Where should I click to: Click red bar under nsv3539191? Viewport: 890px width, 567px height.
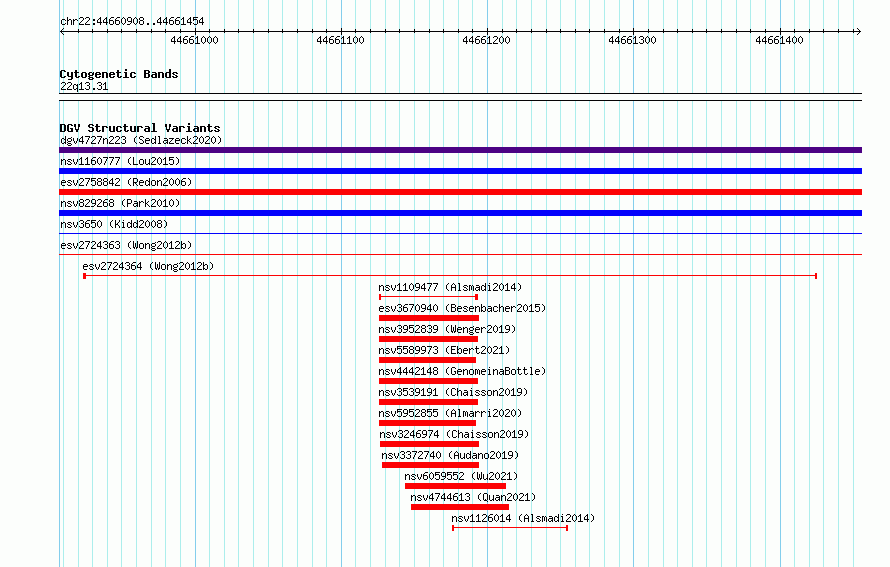429,402
